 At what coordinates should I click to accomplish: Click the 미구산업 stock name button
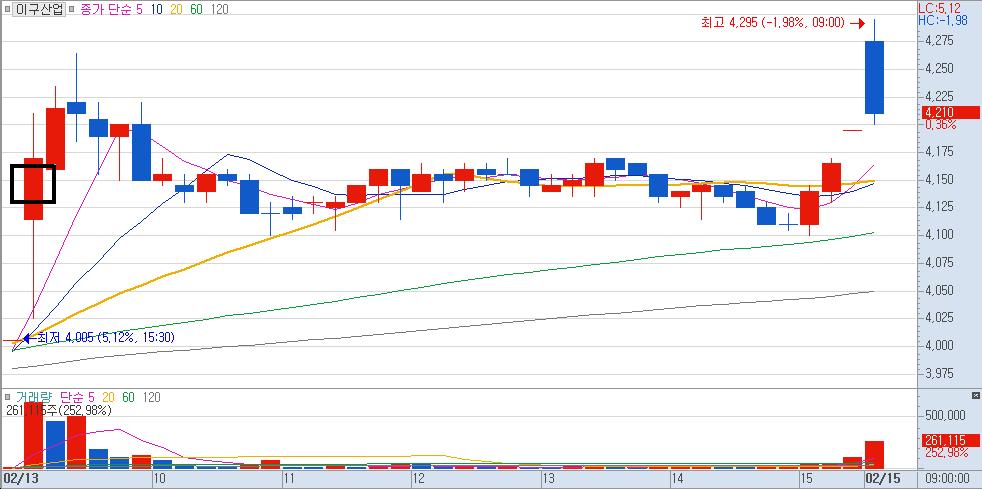pyautogui.click(x=39, y=9)
